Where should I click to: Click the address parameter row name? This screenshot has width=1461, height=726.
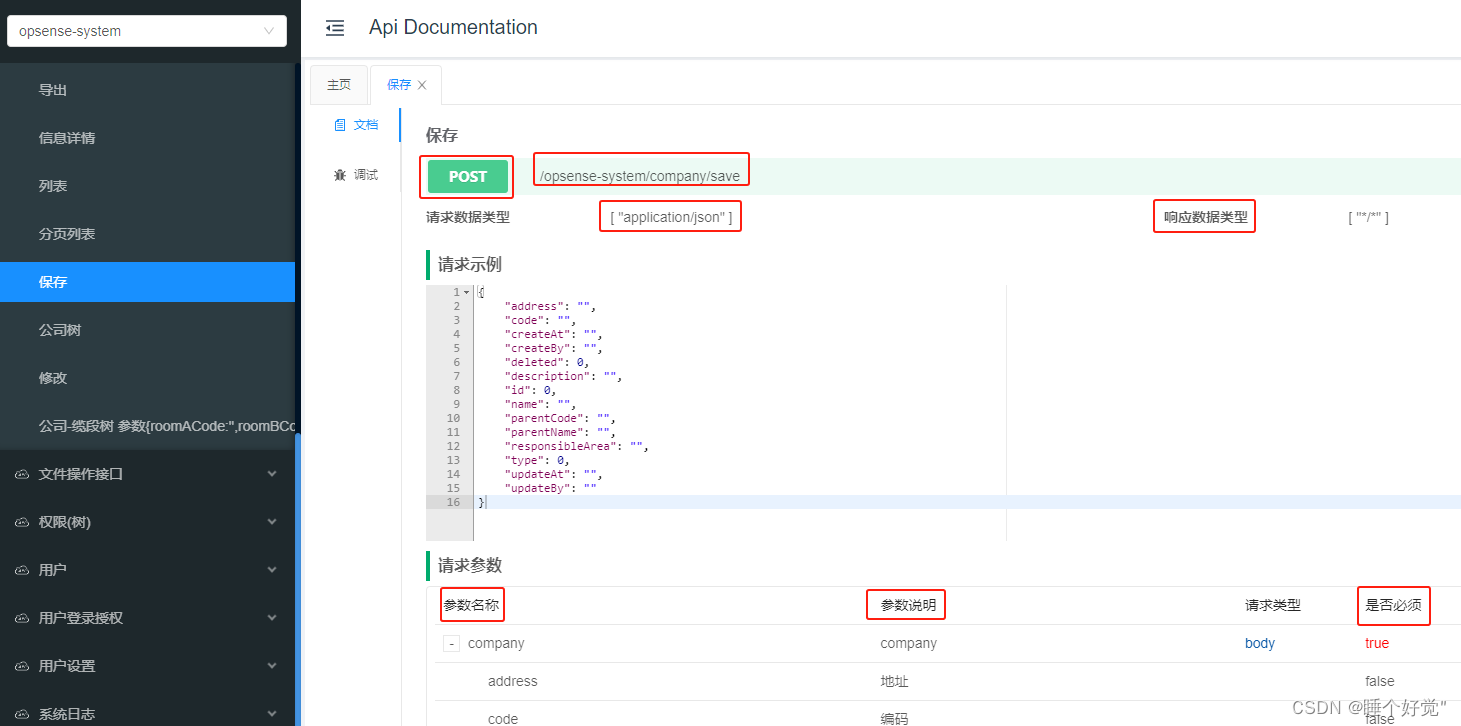[513, 681]
